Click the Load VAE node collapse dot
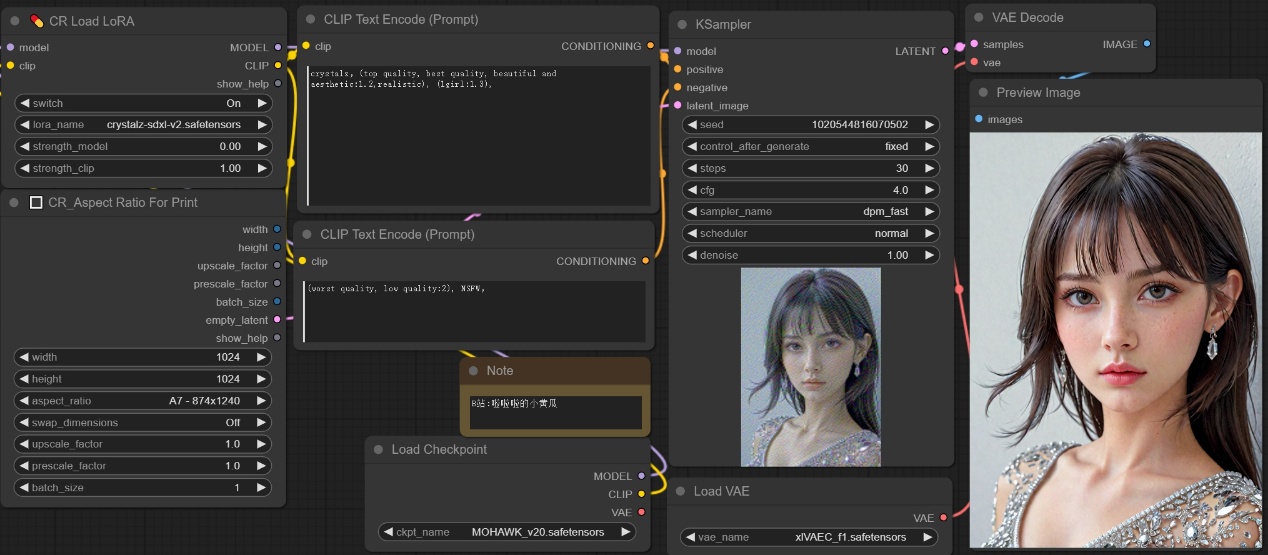Image resolution: width=1268 pixels, height=555 pixels. pos(681,491)
